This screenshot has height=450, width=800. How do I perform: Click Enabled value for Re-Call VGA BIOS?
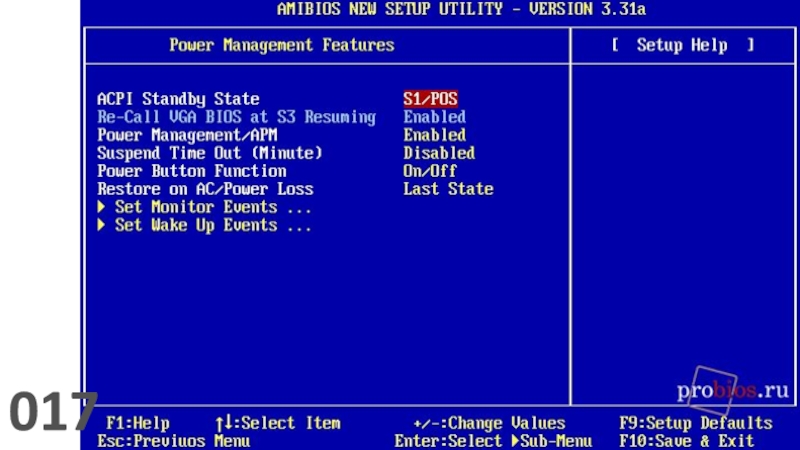(434, 117)
